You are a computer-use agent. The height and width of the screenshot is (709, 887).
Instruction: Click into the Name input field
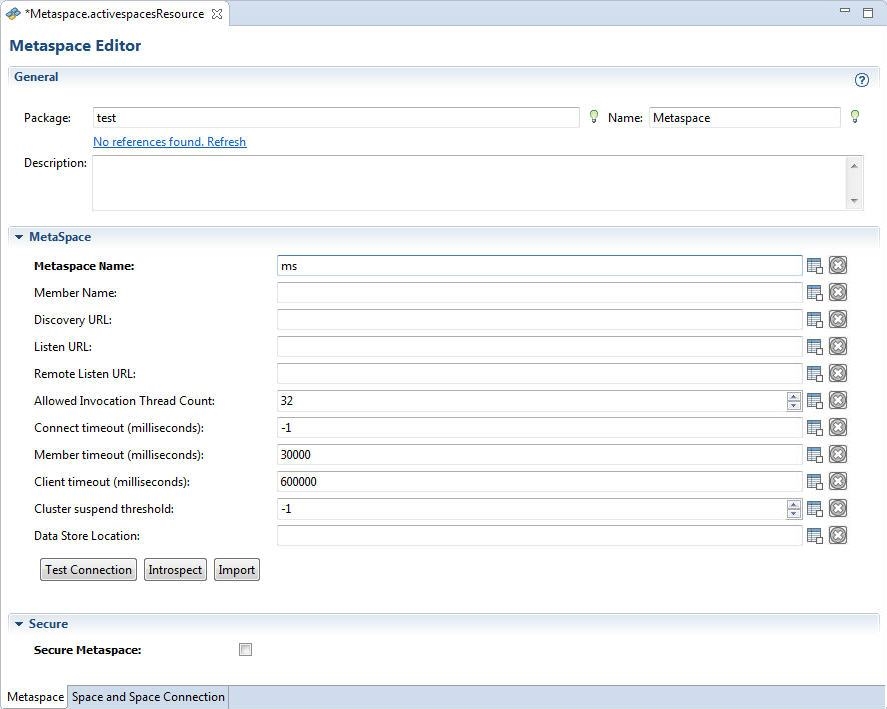click(x=744, y=118)
